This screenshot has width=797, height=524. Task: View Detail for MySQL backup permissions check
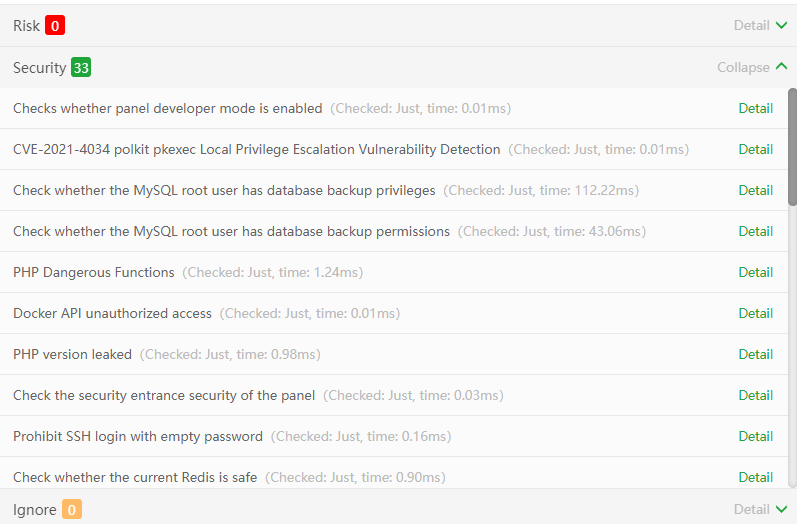tap(755, 231)
